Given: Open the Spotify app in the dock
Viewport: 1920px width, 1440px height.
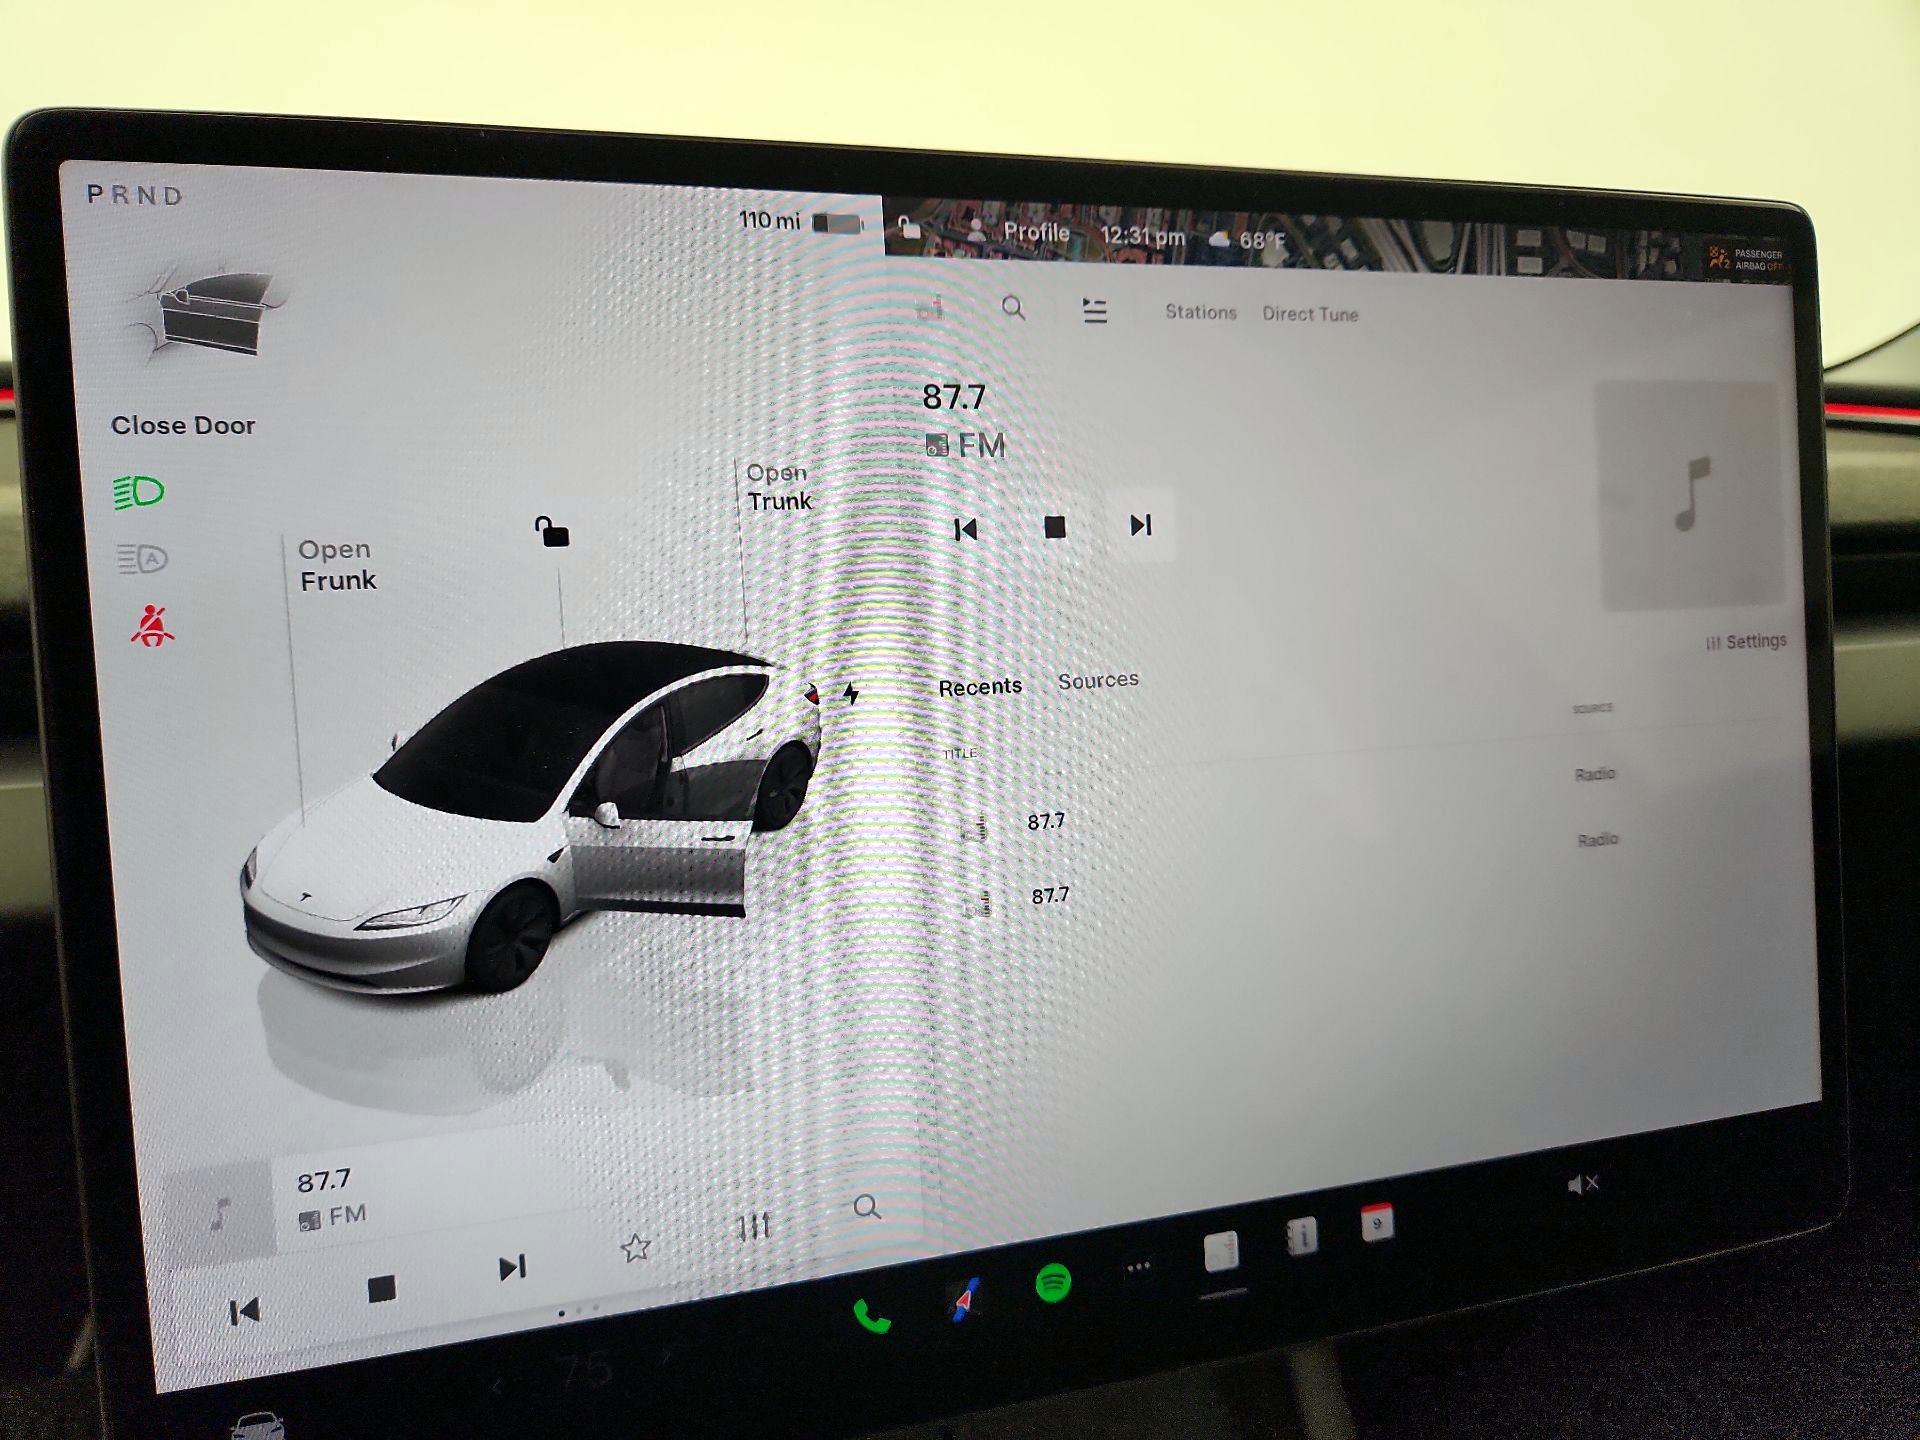Looking at the screenshot, I should coord(1053,1283).
